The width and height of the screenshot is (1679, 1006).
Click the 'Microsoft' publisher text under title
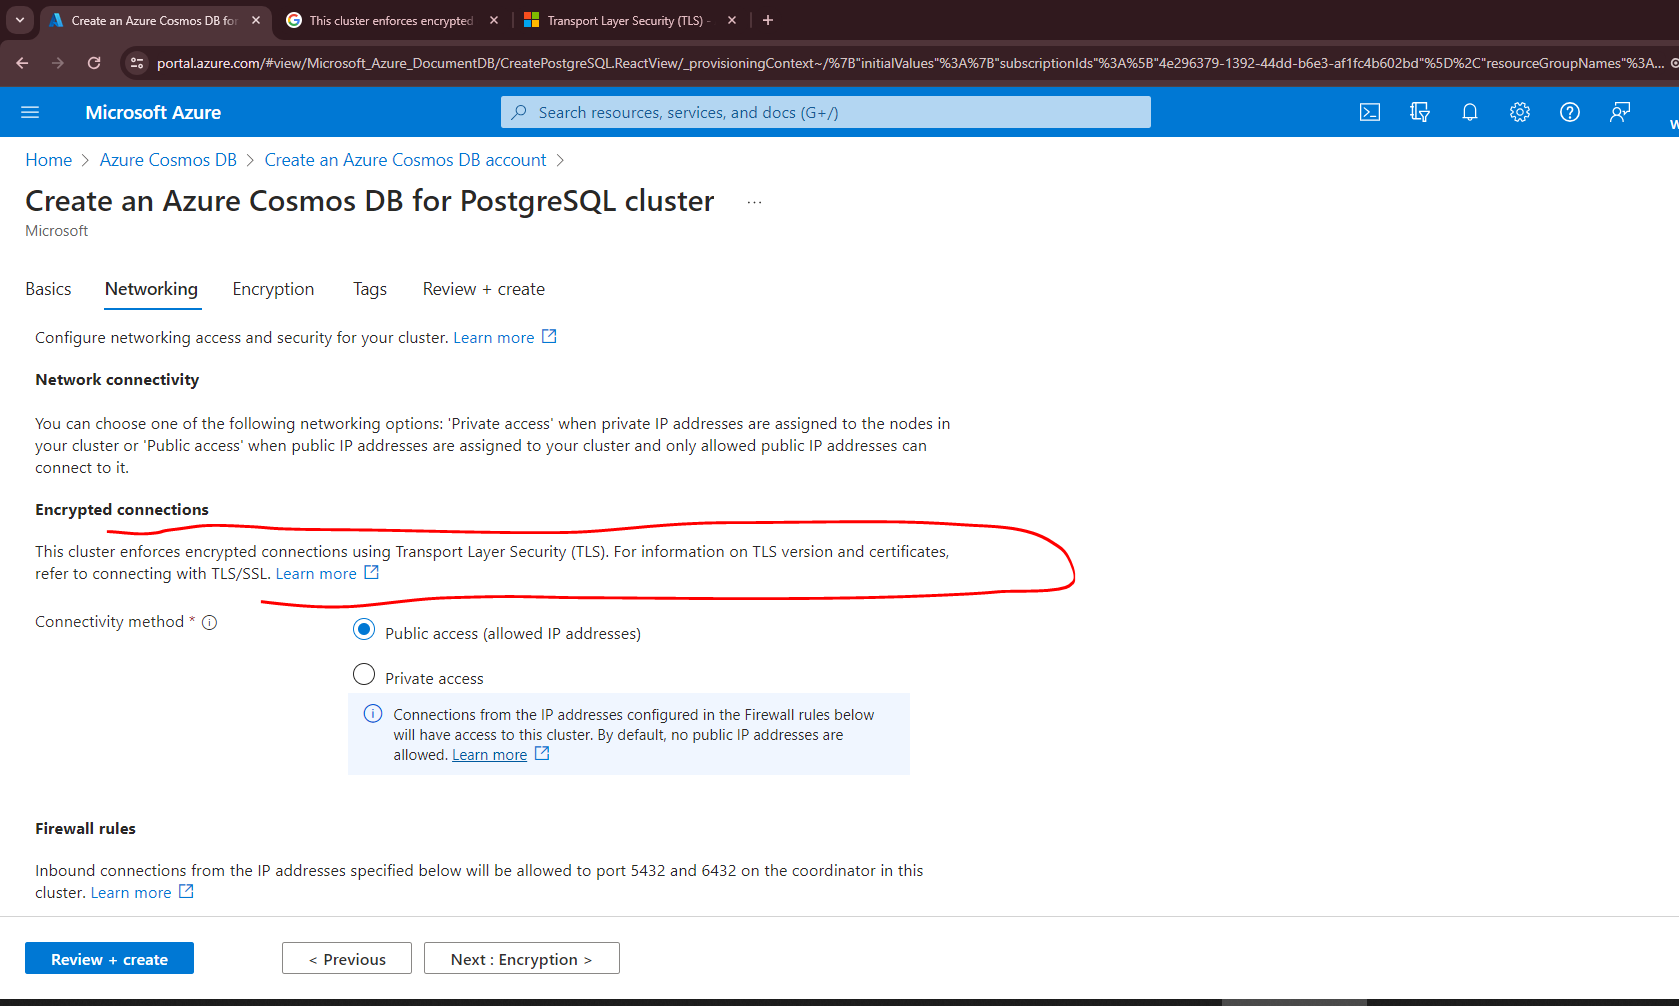tap(56, 231)
